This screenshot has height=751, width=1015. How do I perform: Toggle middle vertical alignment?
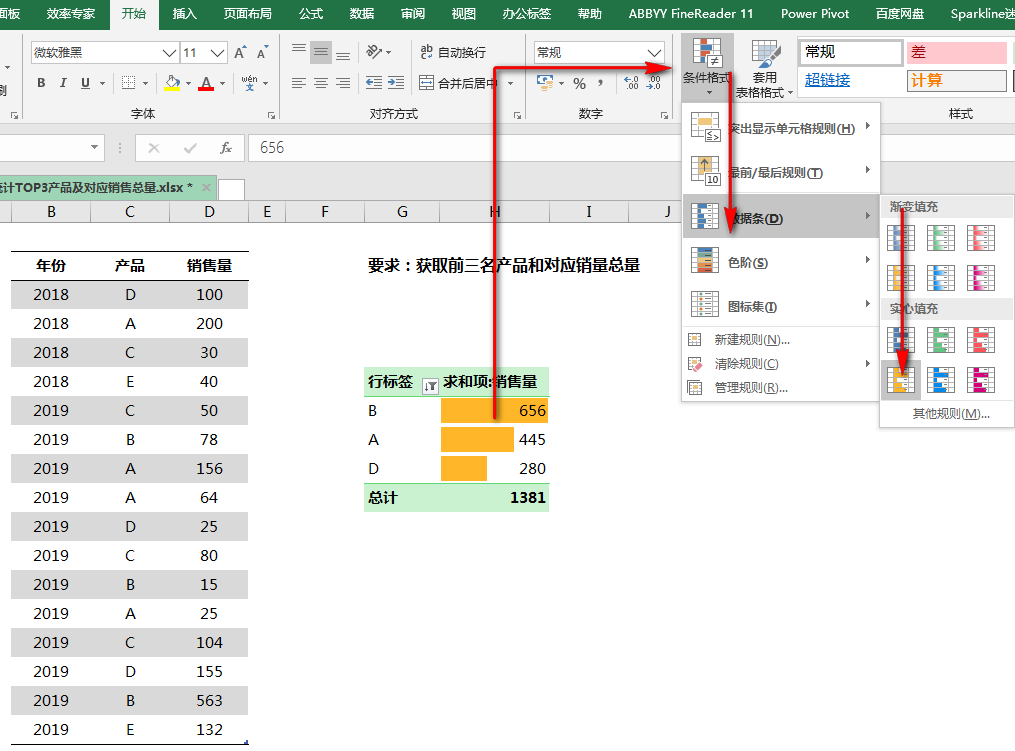pos(320,52)
